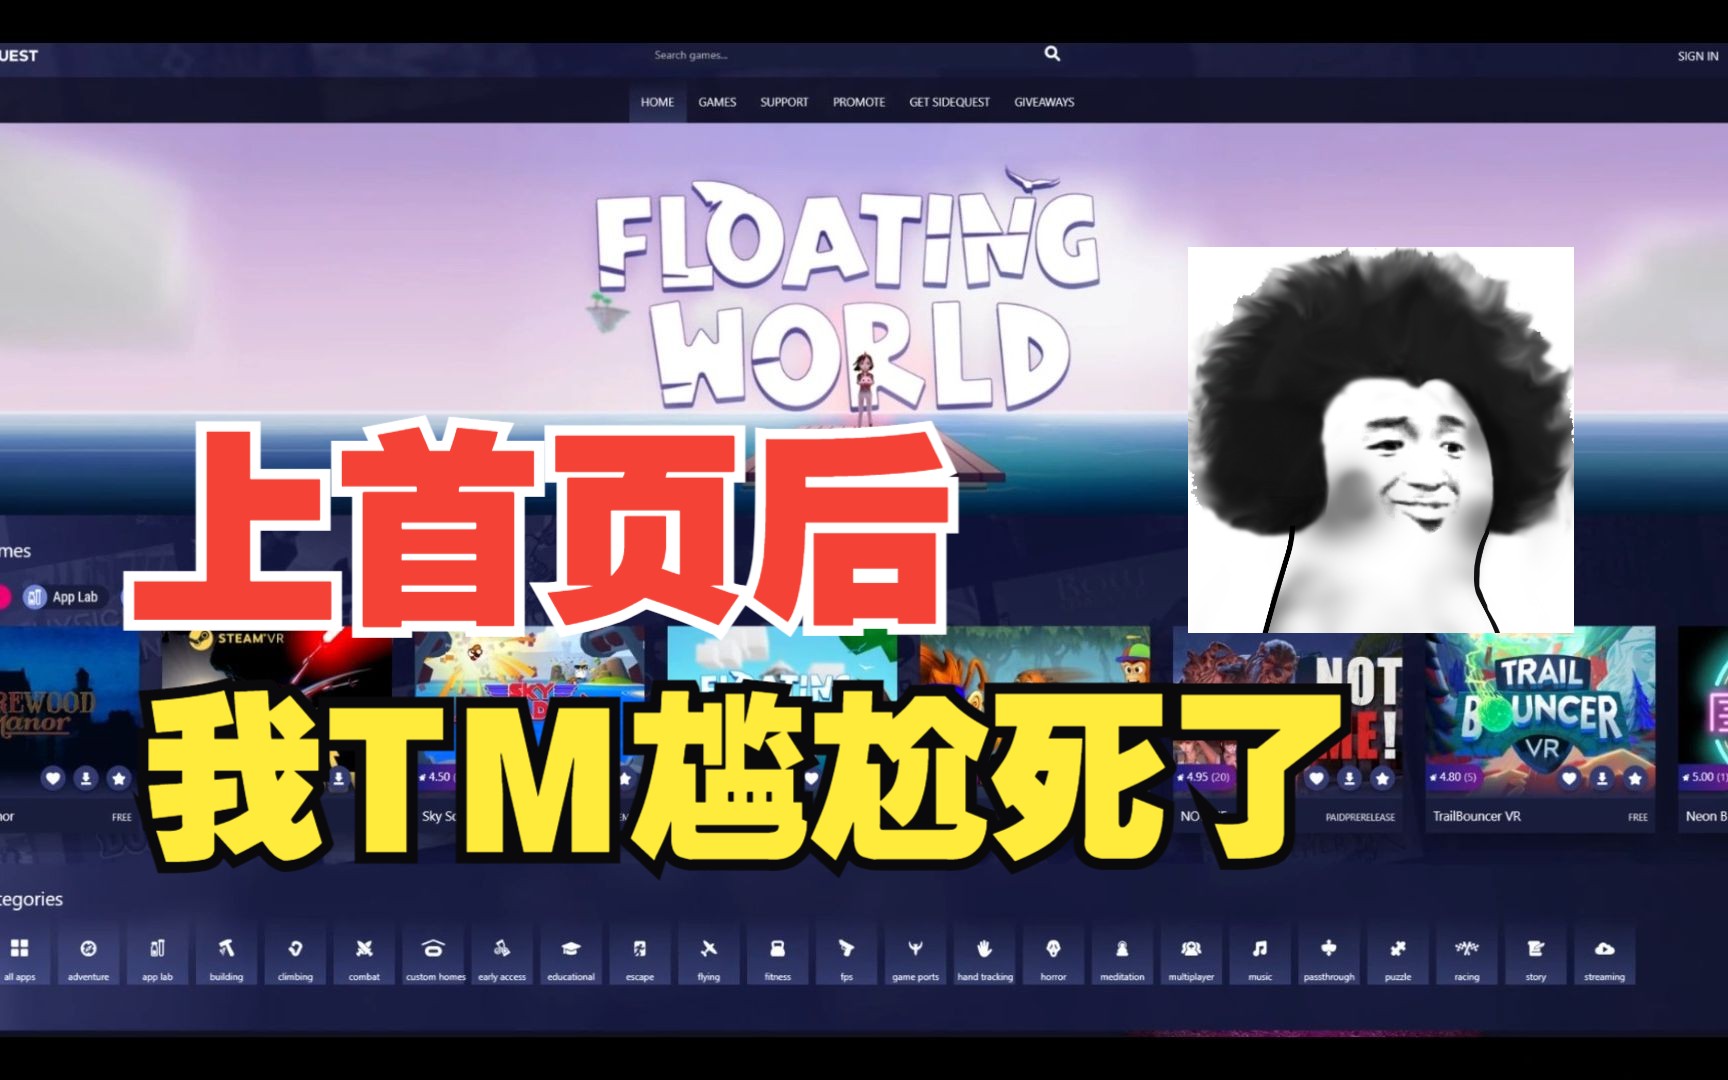This screenshot has height=1080, width=1728.
Task: Open the GET SIDEQUEST menu item
Action: tap(949, 102)
